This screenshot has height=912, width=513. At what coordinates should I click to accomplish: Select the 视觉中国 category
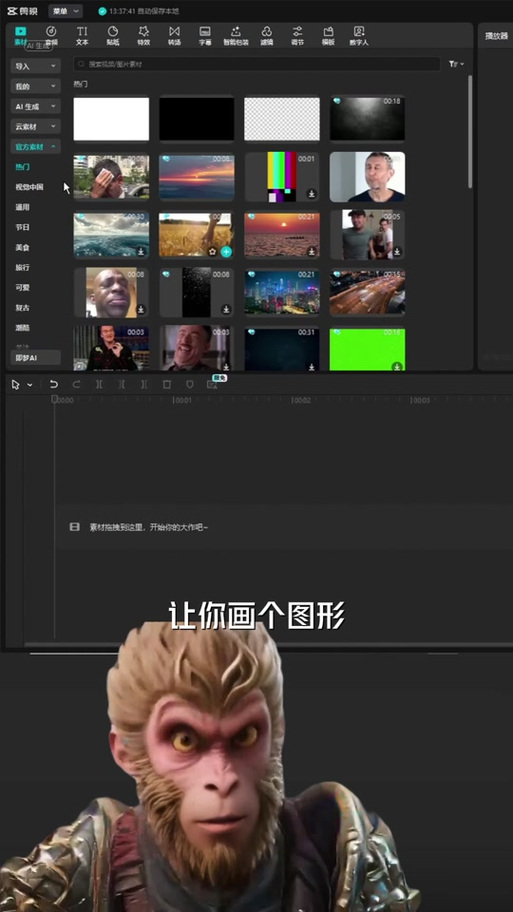(29, 187)
